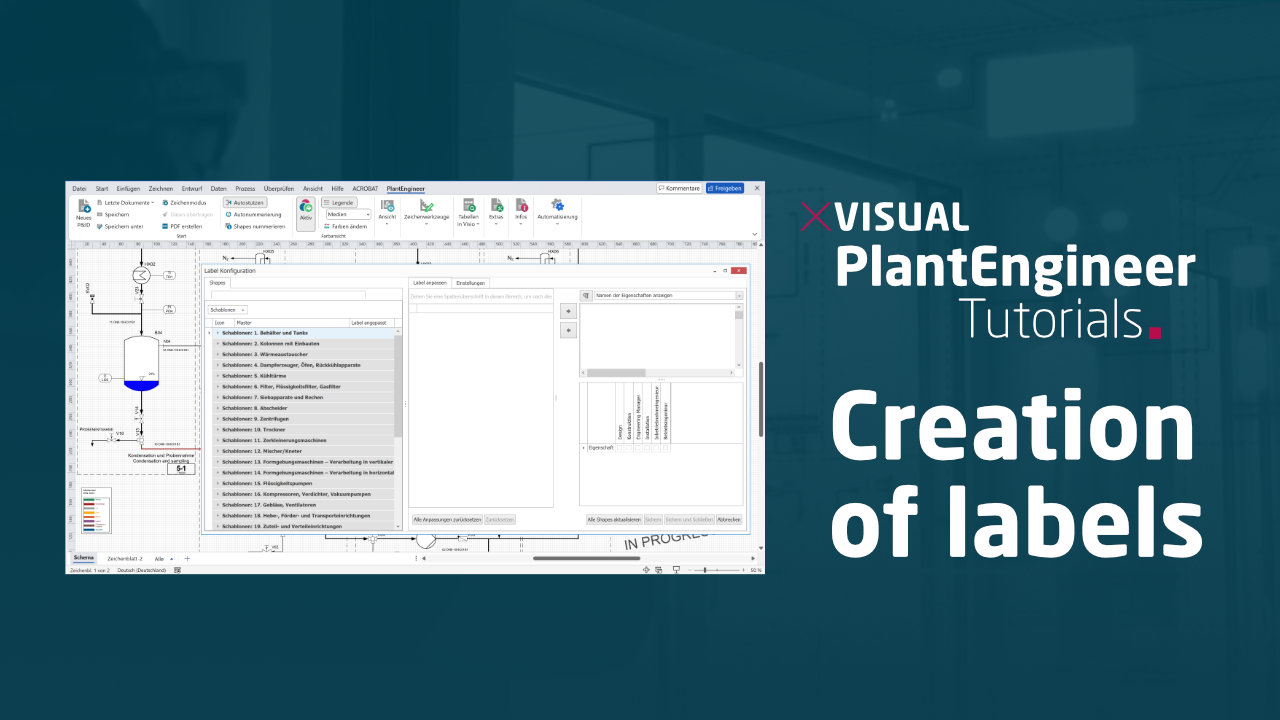Screen dimensions: 1280x720
Task: Open the Medien combo box
Action: [x=348, y=214]
